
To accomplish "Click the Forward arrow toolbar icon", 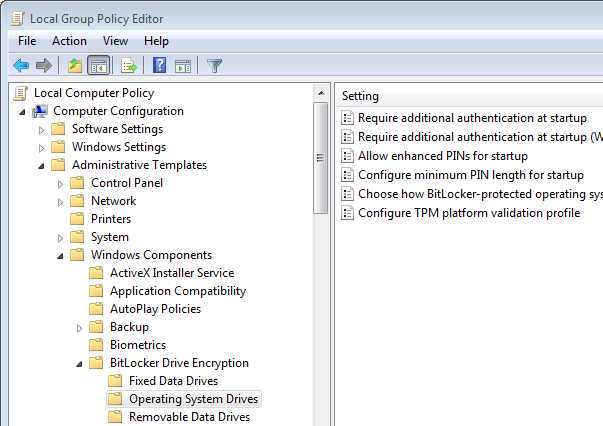I will tap(43, 65).
